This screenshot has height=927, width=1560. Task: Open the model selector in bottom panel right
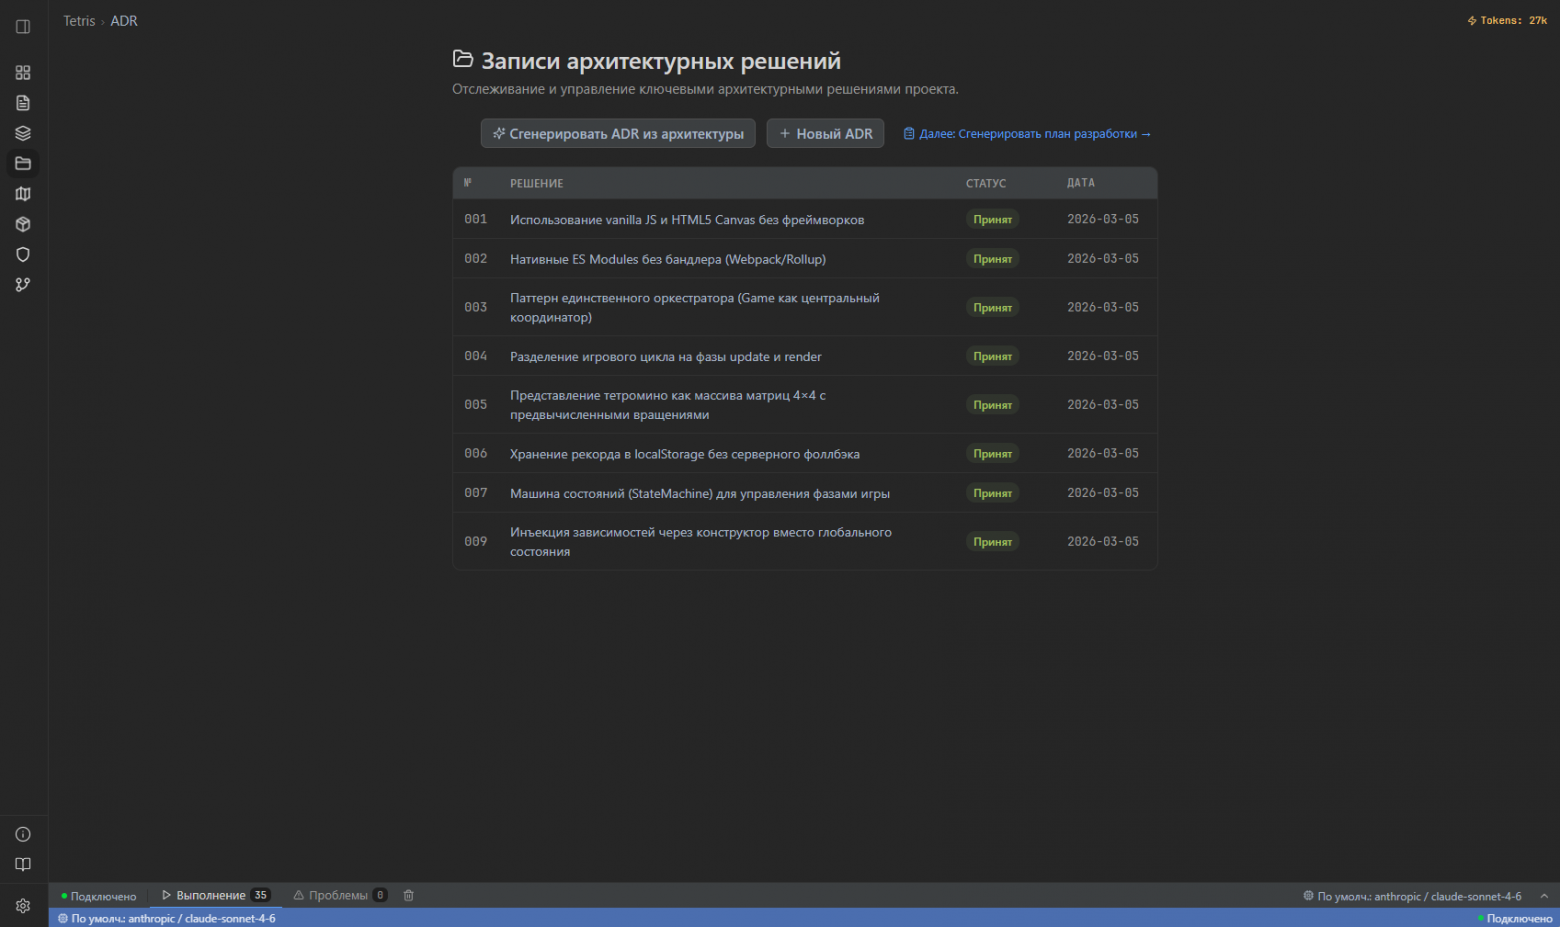pos(1412,896)
